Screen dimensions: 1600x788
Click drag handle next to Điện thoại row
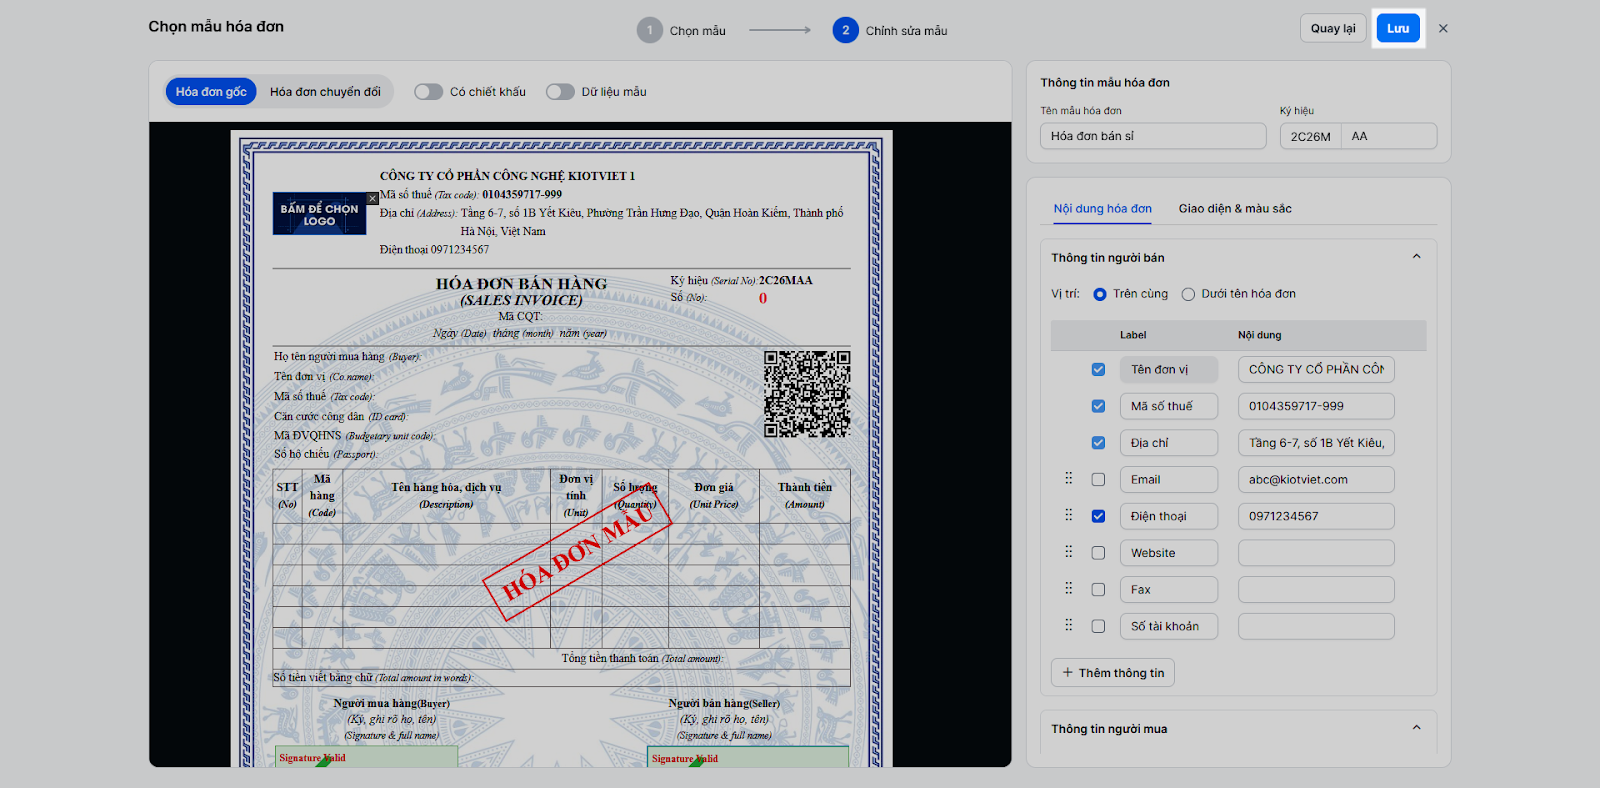click(1068, 516)
